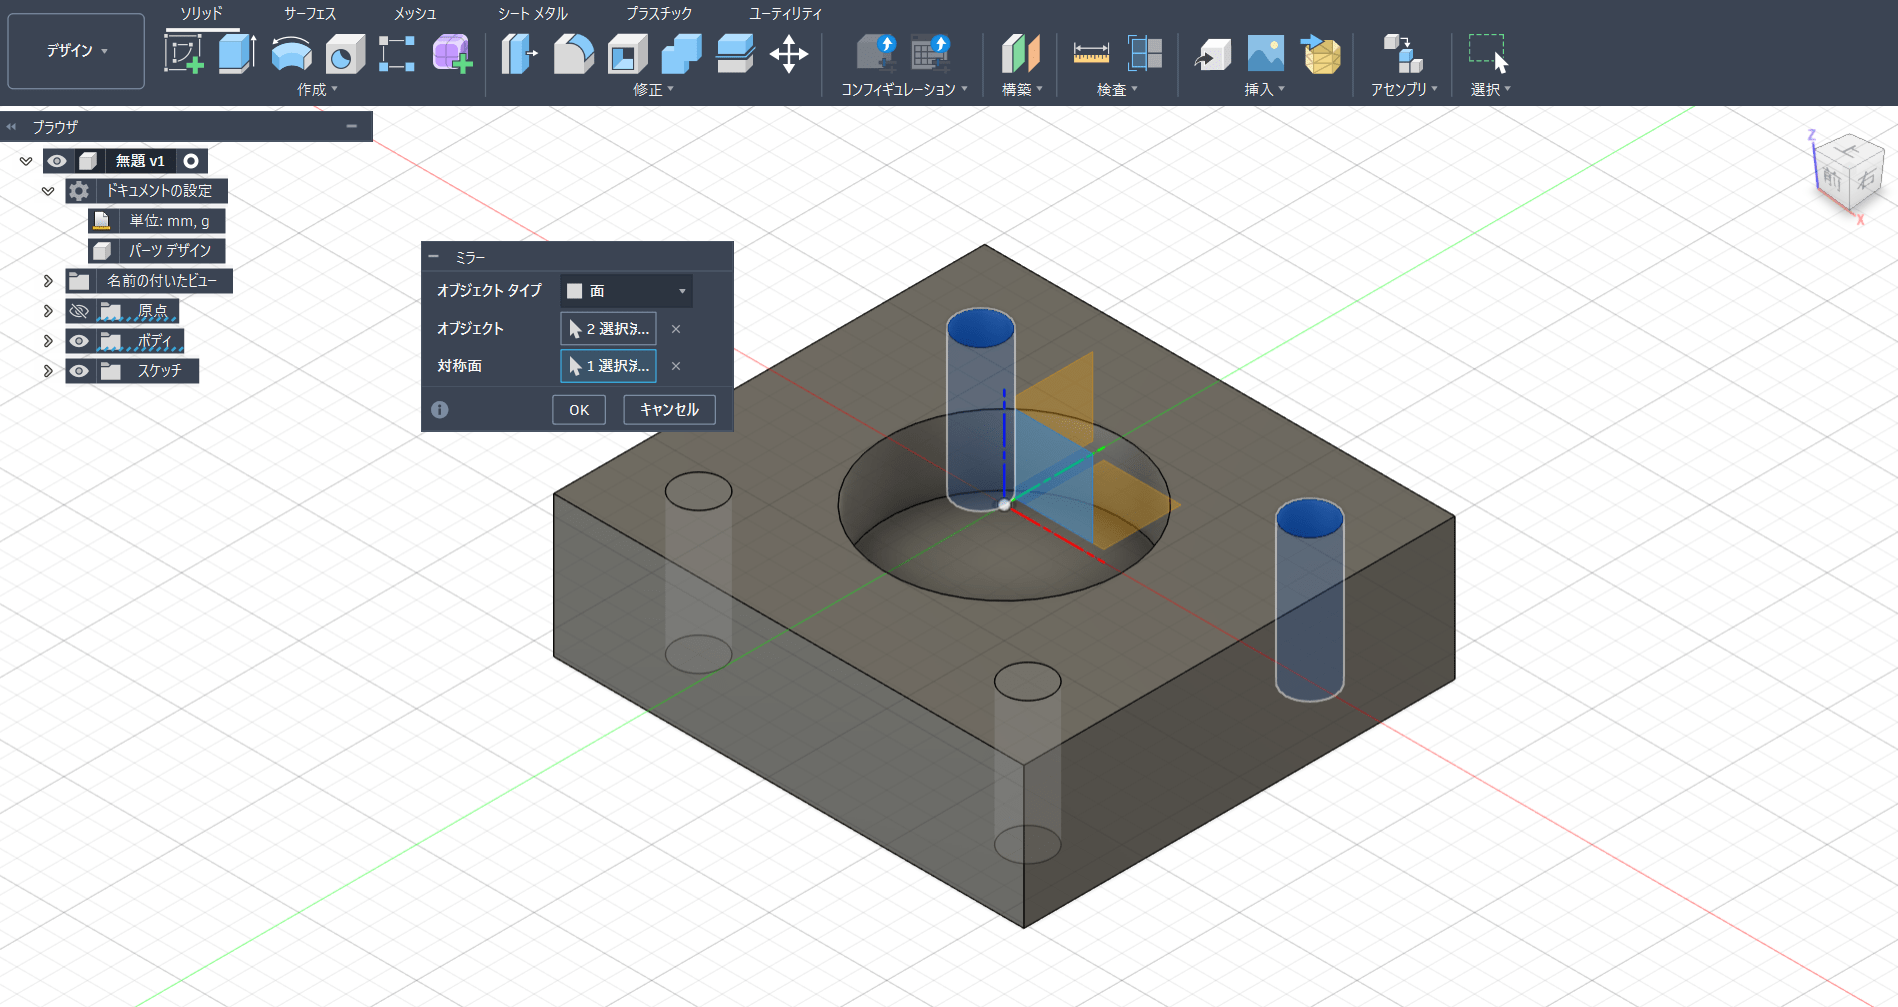Image resolution: width=1898 pixels, height=1007 pixels.
Task: Hide the ボディ folder
Action: 79,341
